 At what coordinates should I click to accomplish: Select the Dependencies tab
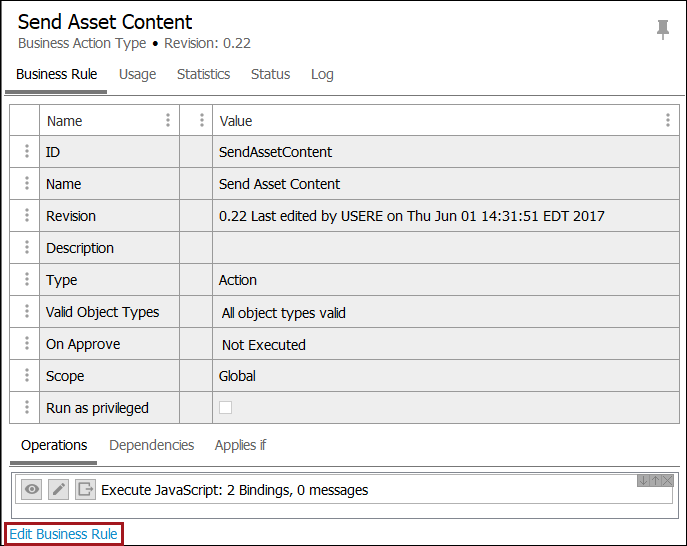151,446
